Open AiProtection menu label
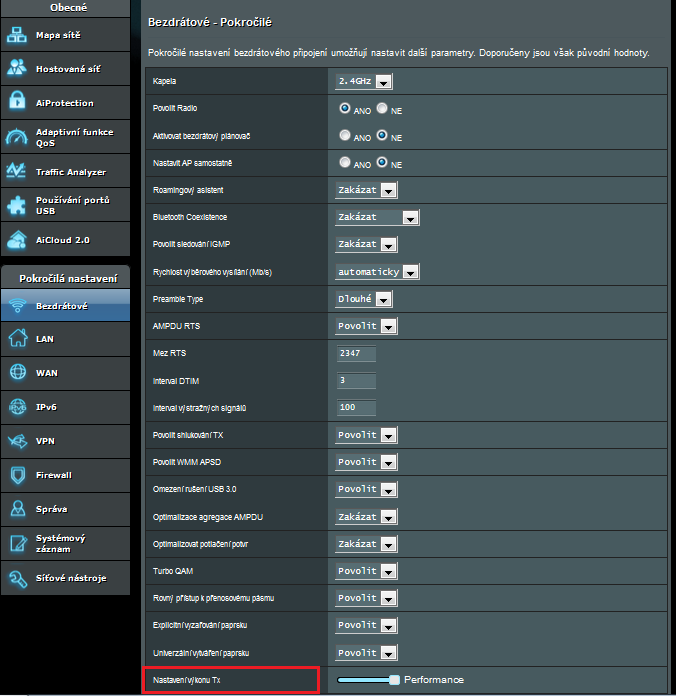Screen dimensions: 676x696 click(x=65, y=103)
